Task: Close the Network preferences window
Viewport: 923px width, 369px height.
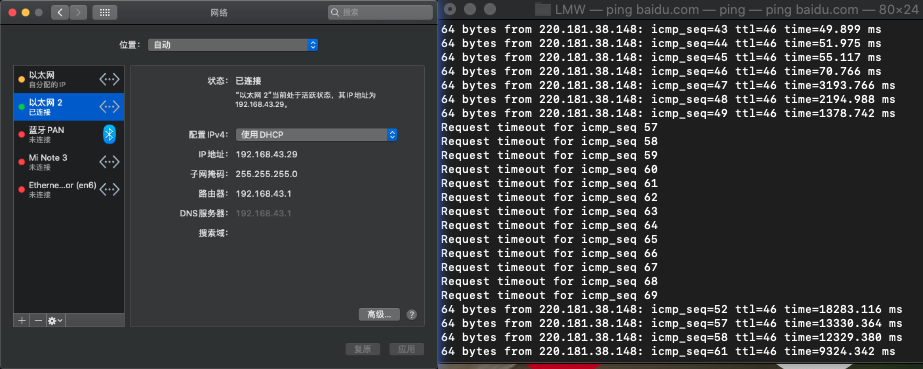Action: pyautogui.click(x=12, y=12)
